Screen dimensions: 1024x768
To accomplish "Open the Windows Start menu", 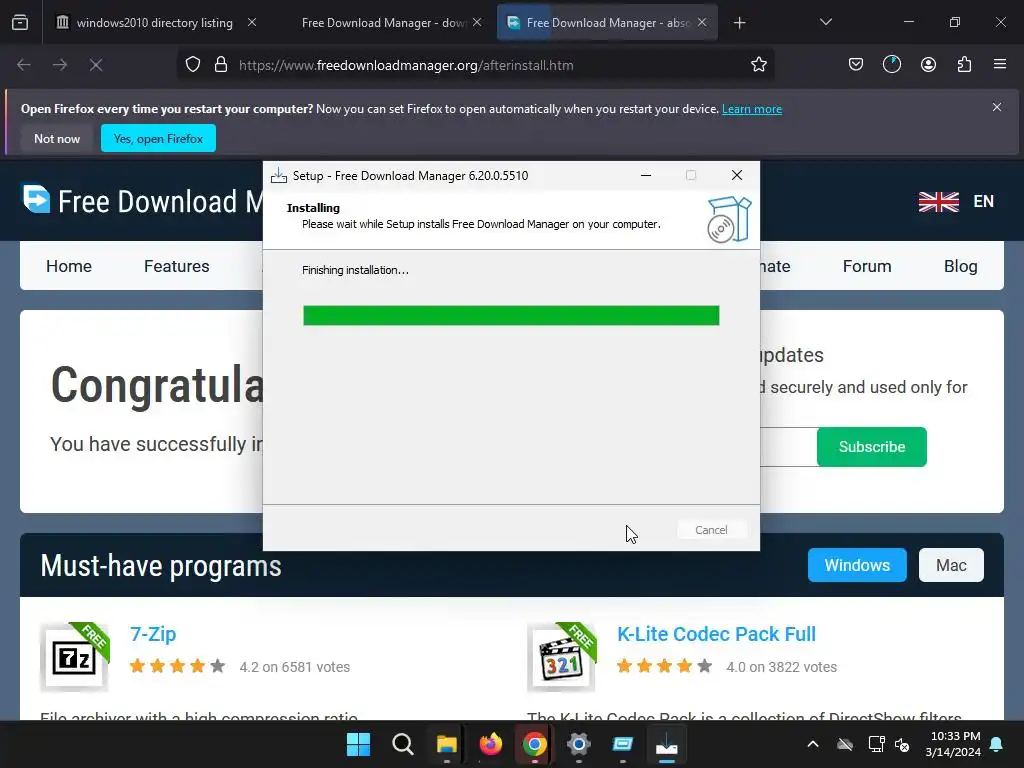I will point(358,744).
